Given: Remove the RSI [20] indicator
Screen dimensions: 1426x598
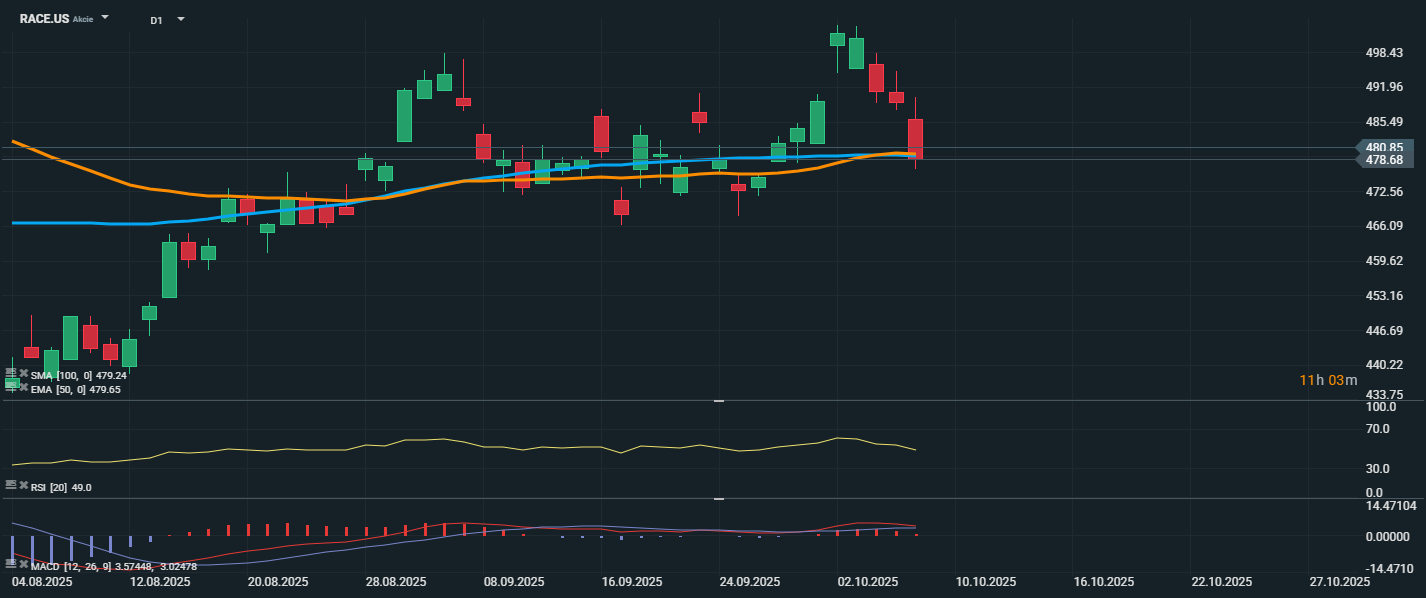Looking at the screenshot, I should [23, 485].
